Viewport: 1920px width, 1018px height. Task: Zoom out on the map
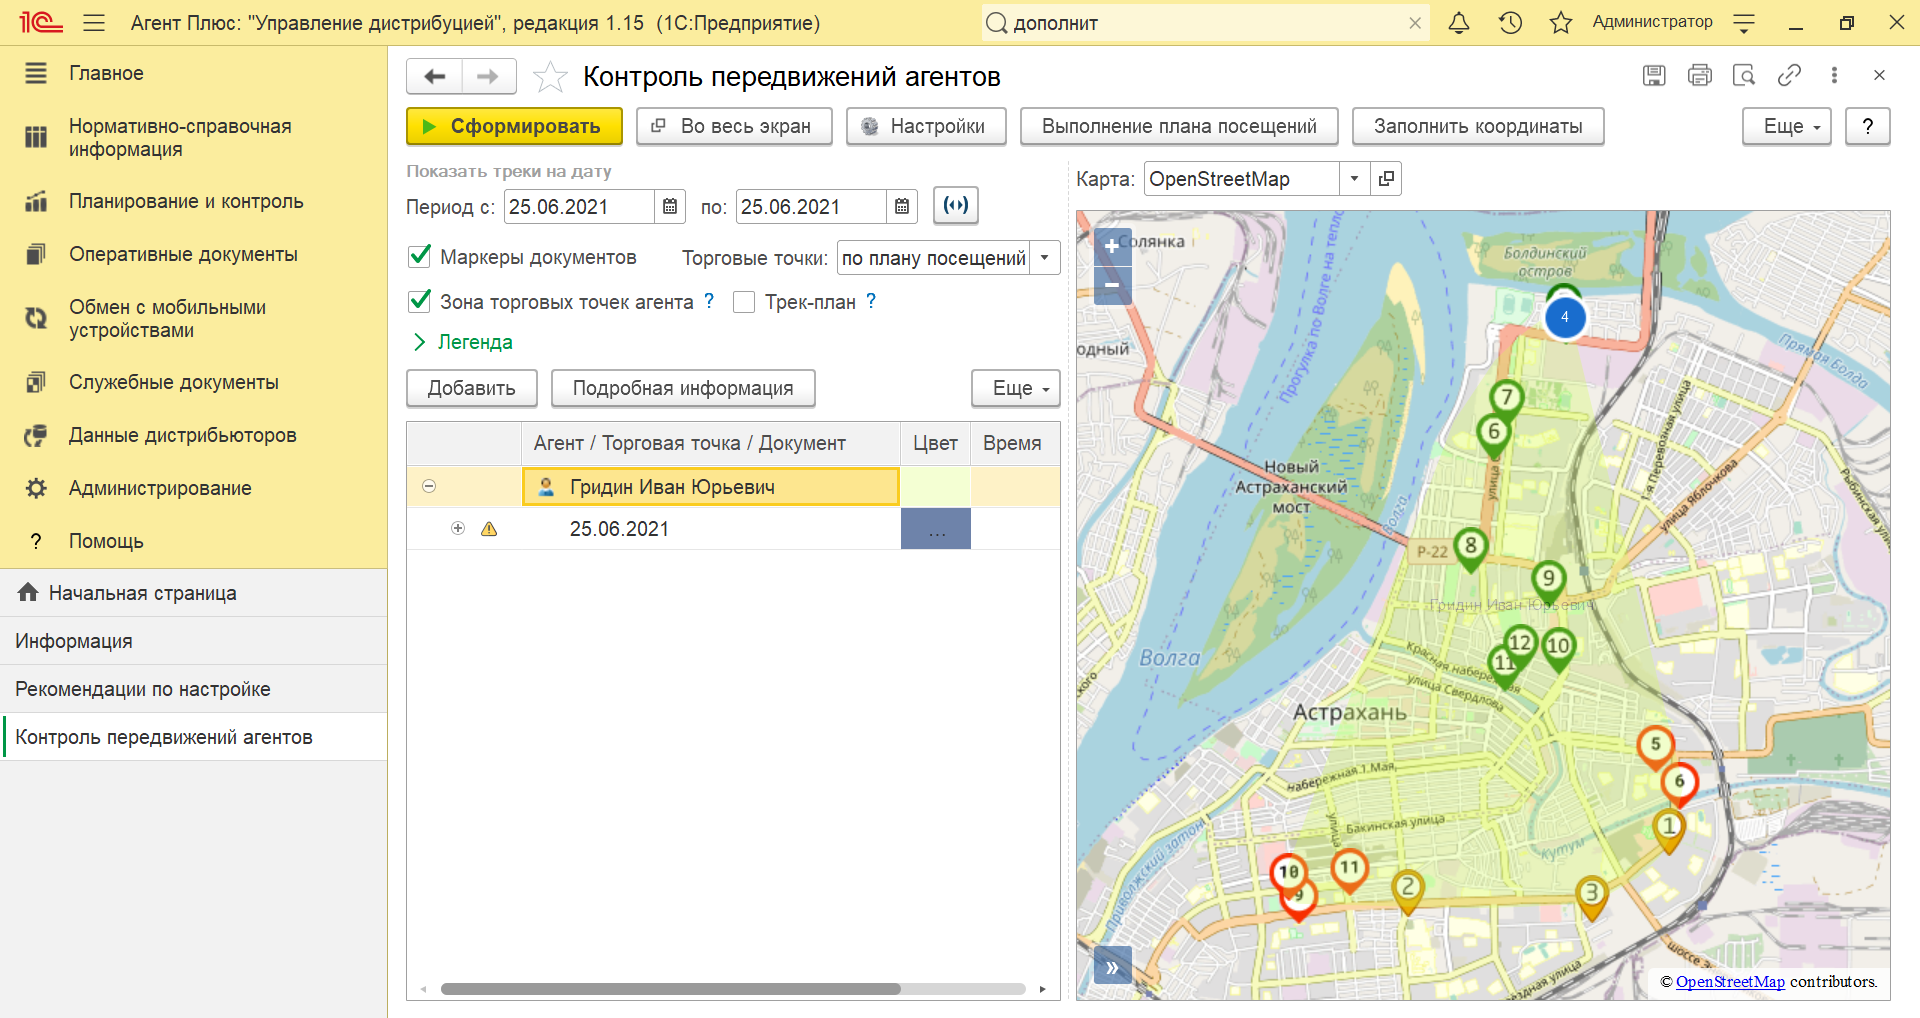tap(1112, 285)
